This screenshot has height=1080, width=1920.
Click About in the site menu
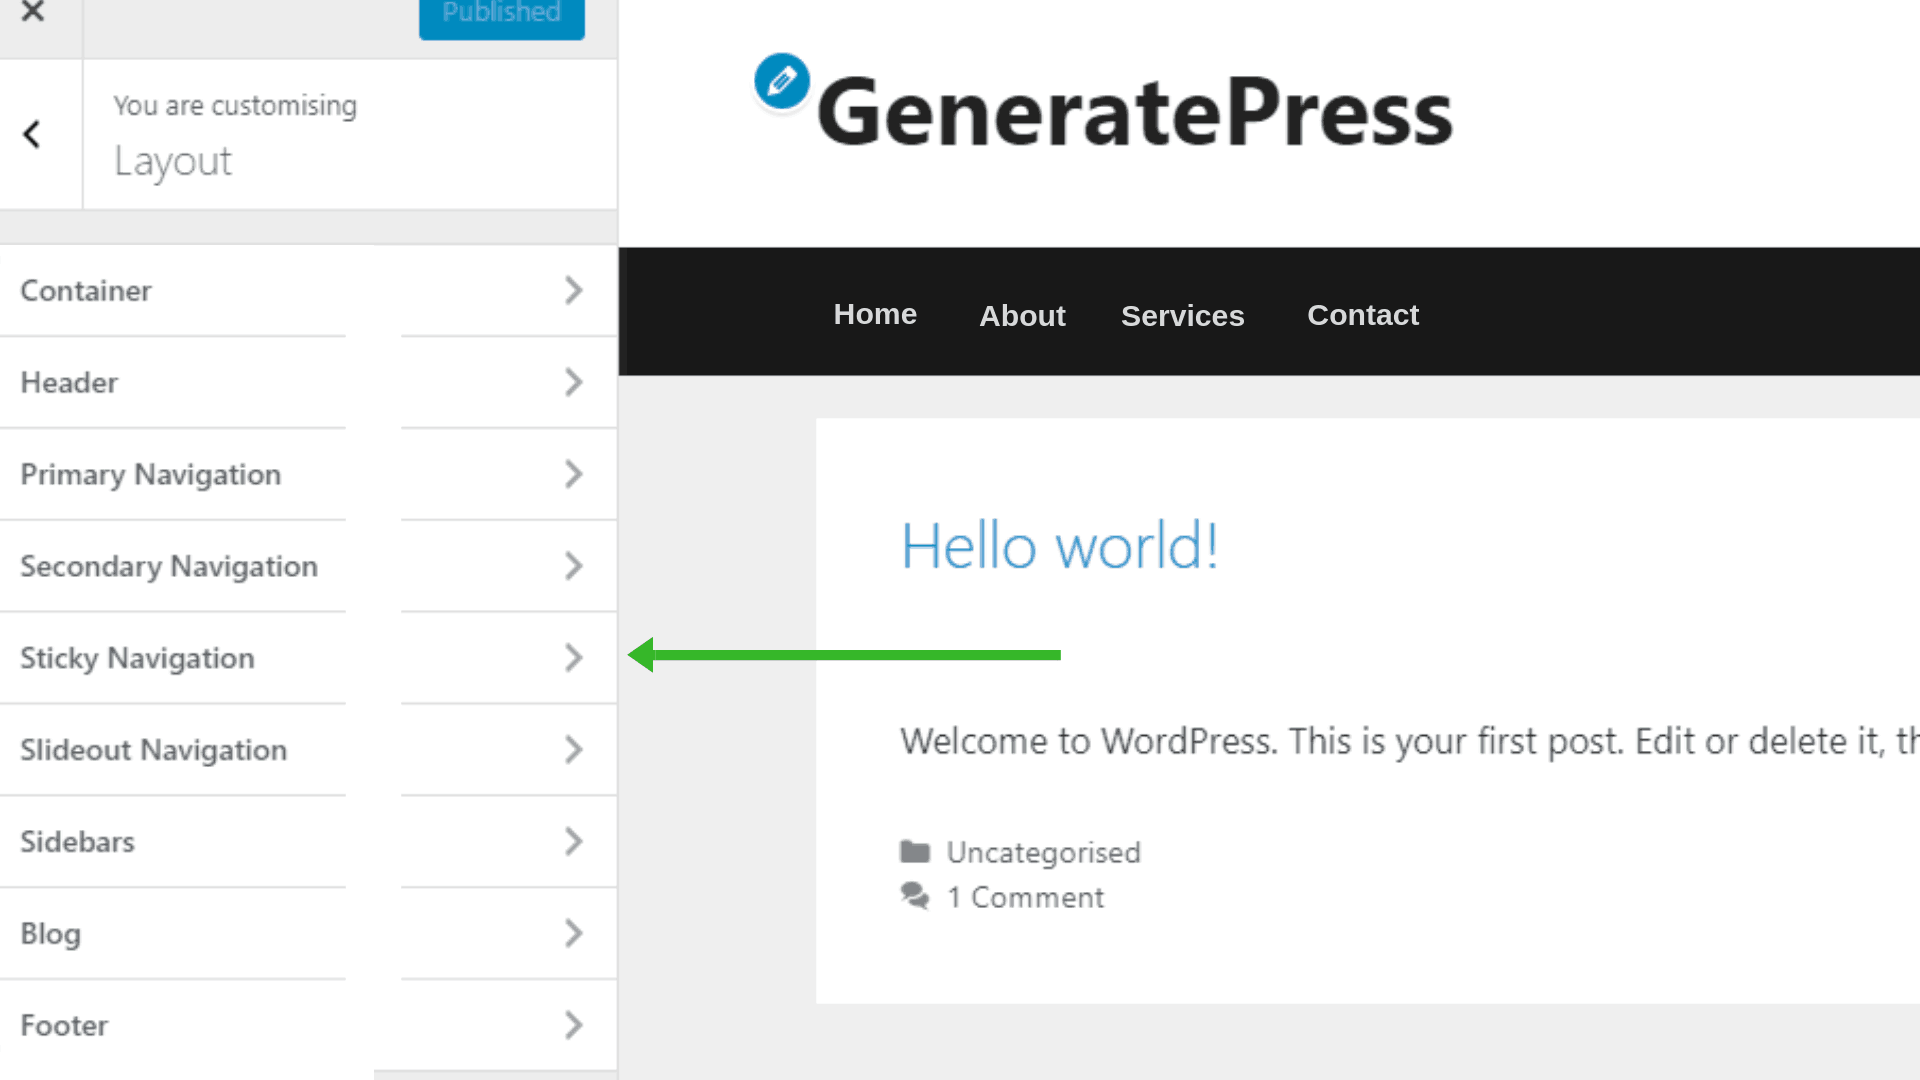click(x=1022, y=316)
